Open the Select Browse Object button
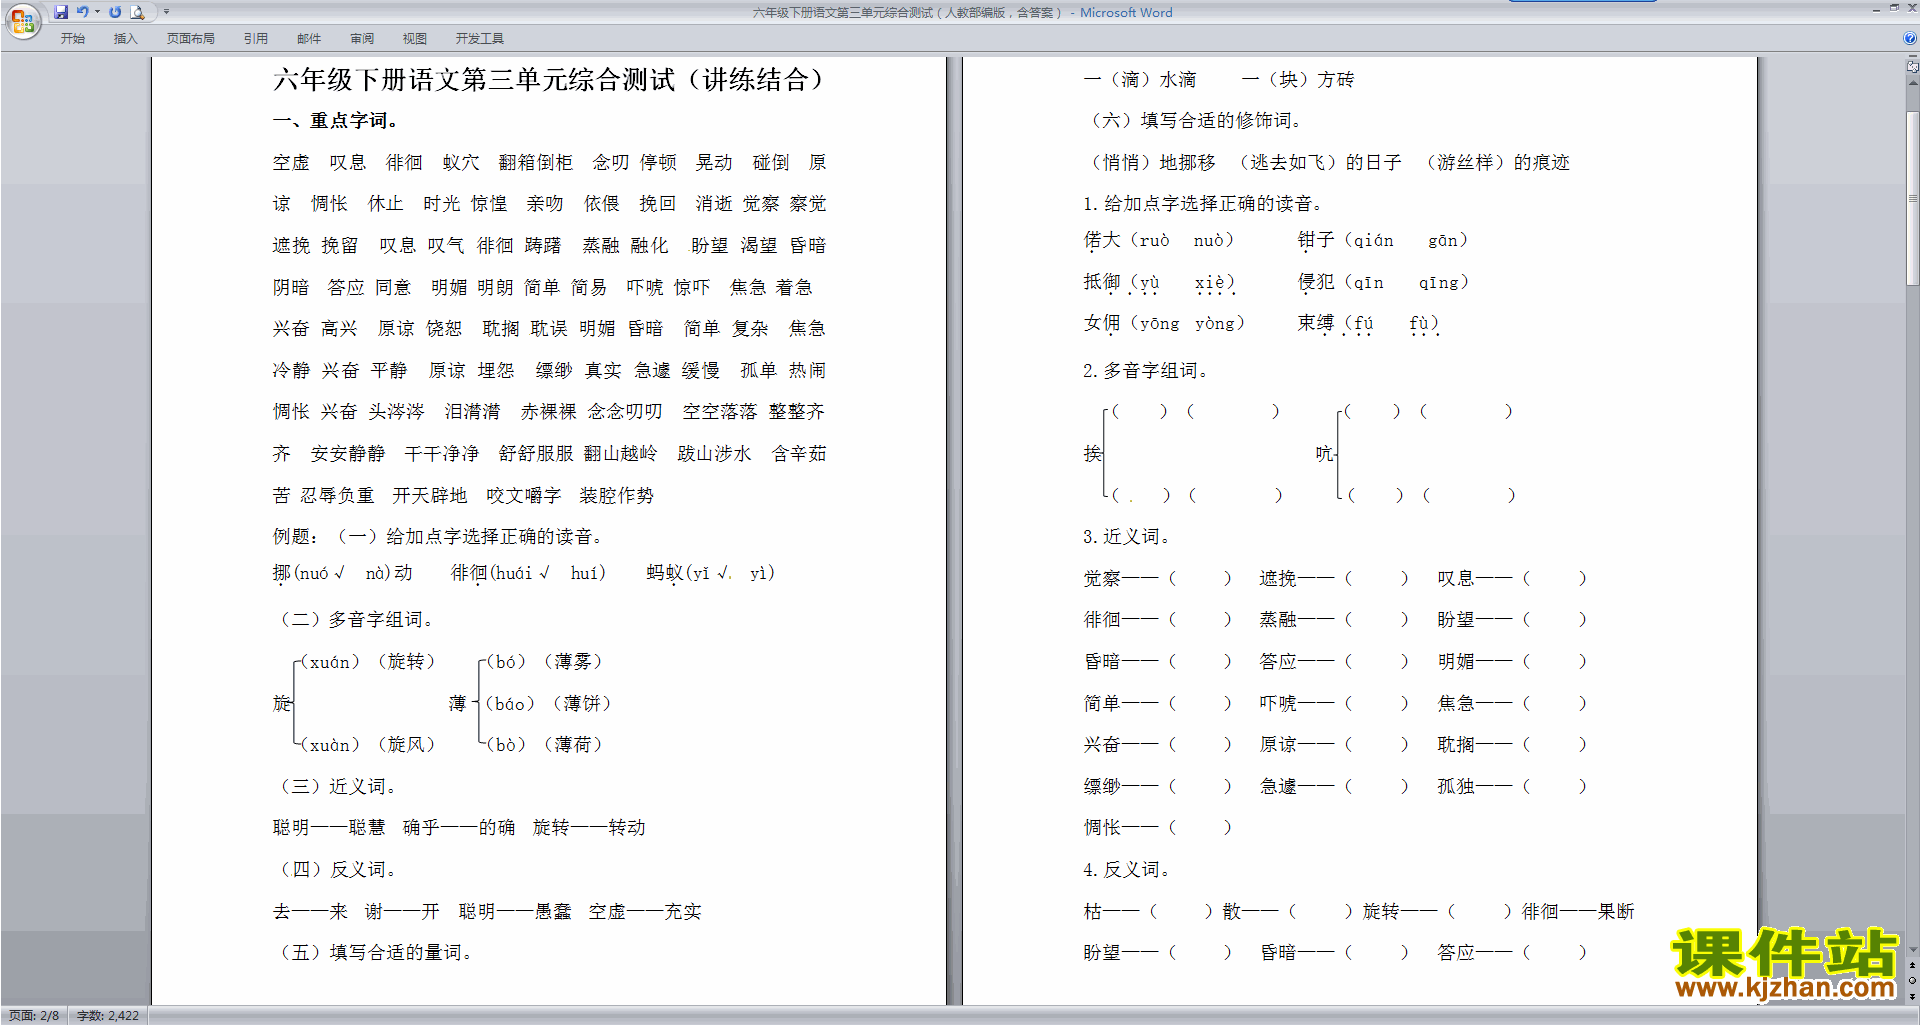The height and width of the screenshot is (1025, 1920). tap(1912, 981)
